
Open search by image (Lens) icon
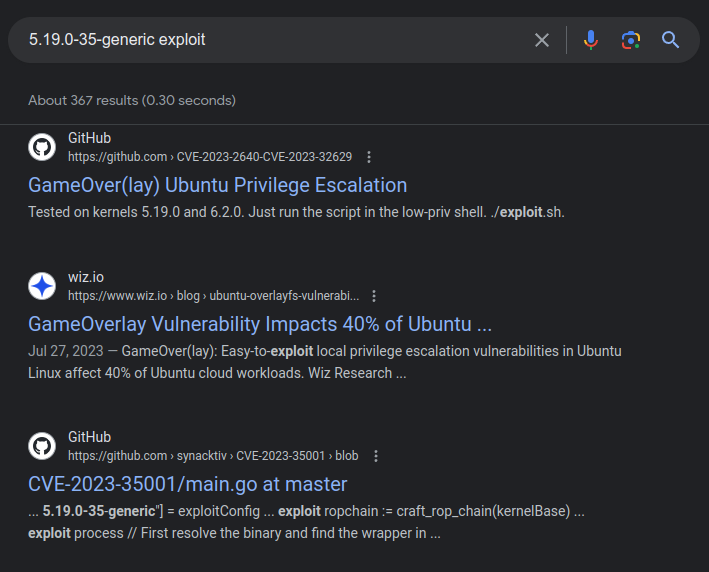pos(630,40)
